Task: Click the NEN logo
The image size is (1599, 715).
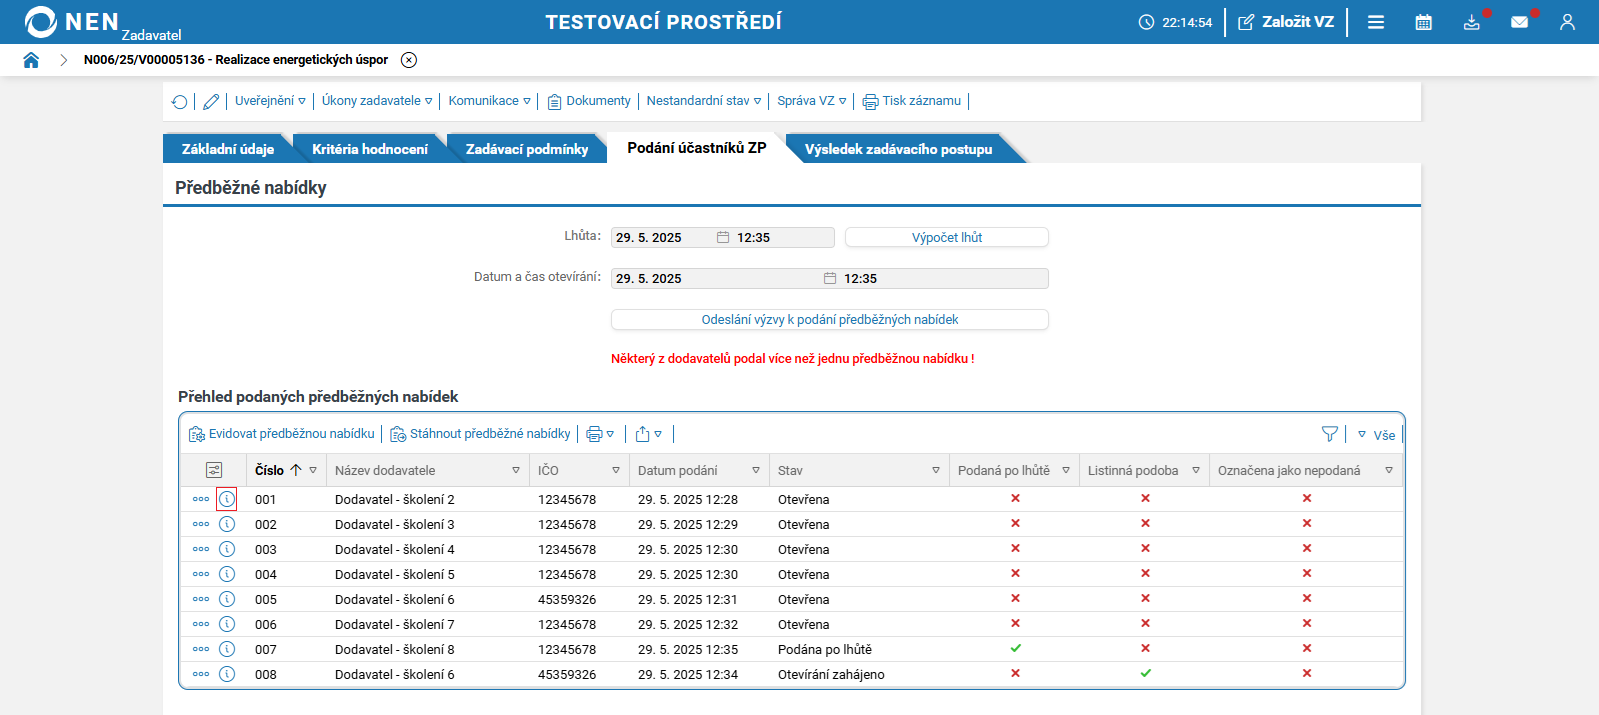Action: coord(71,22)
